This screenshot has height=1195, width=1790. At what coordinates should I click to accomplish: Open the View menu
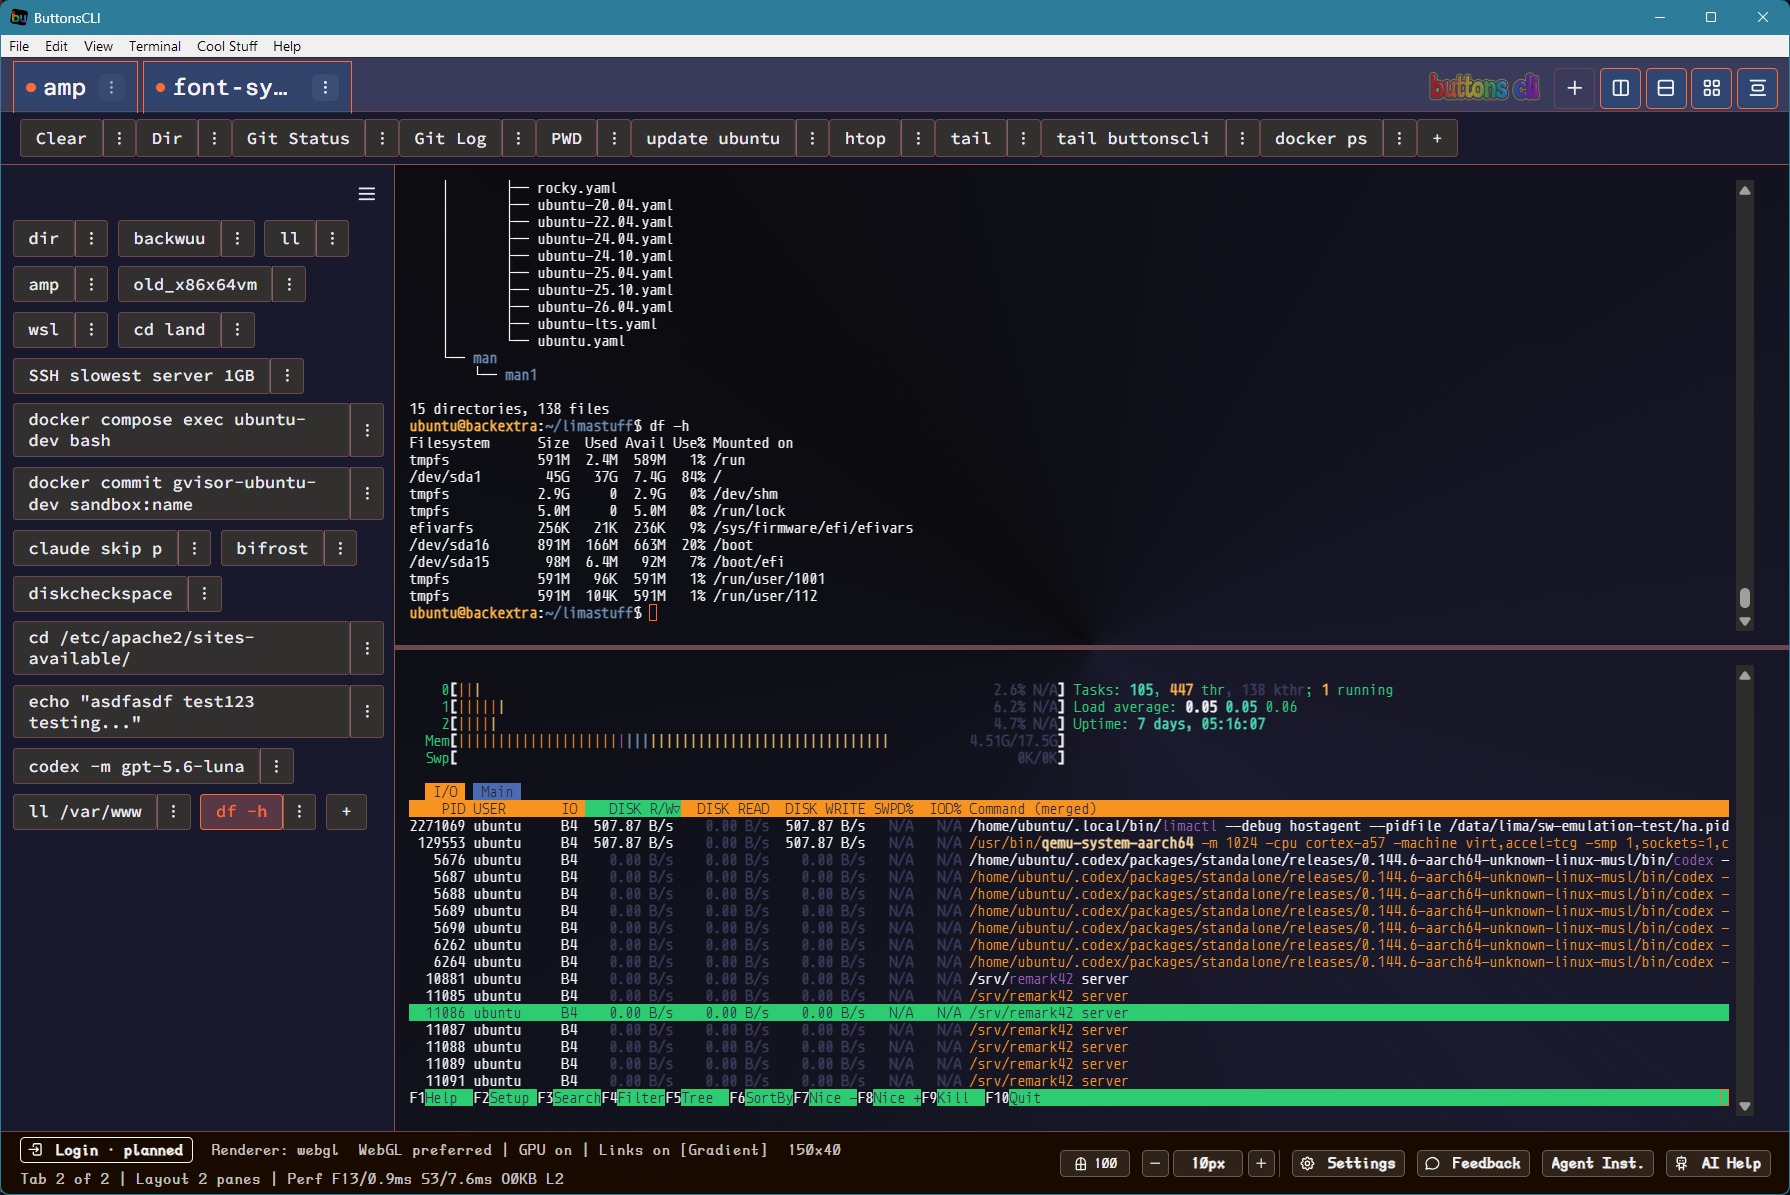pyautogui.click(x=98, y=46)
